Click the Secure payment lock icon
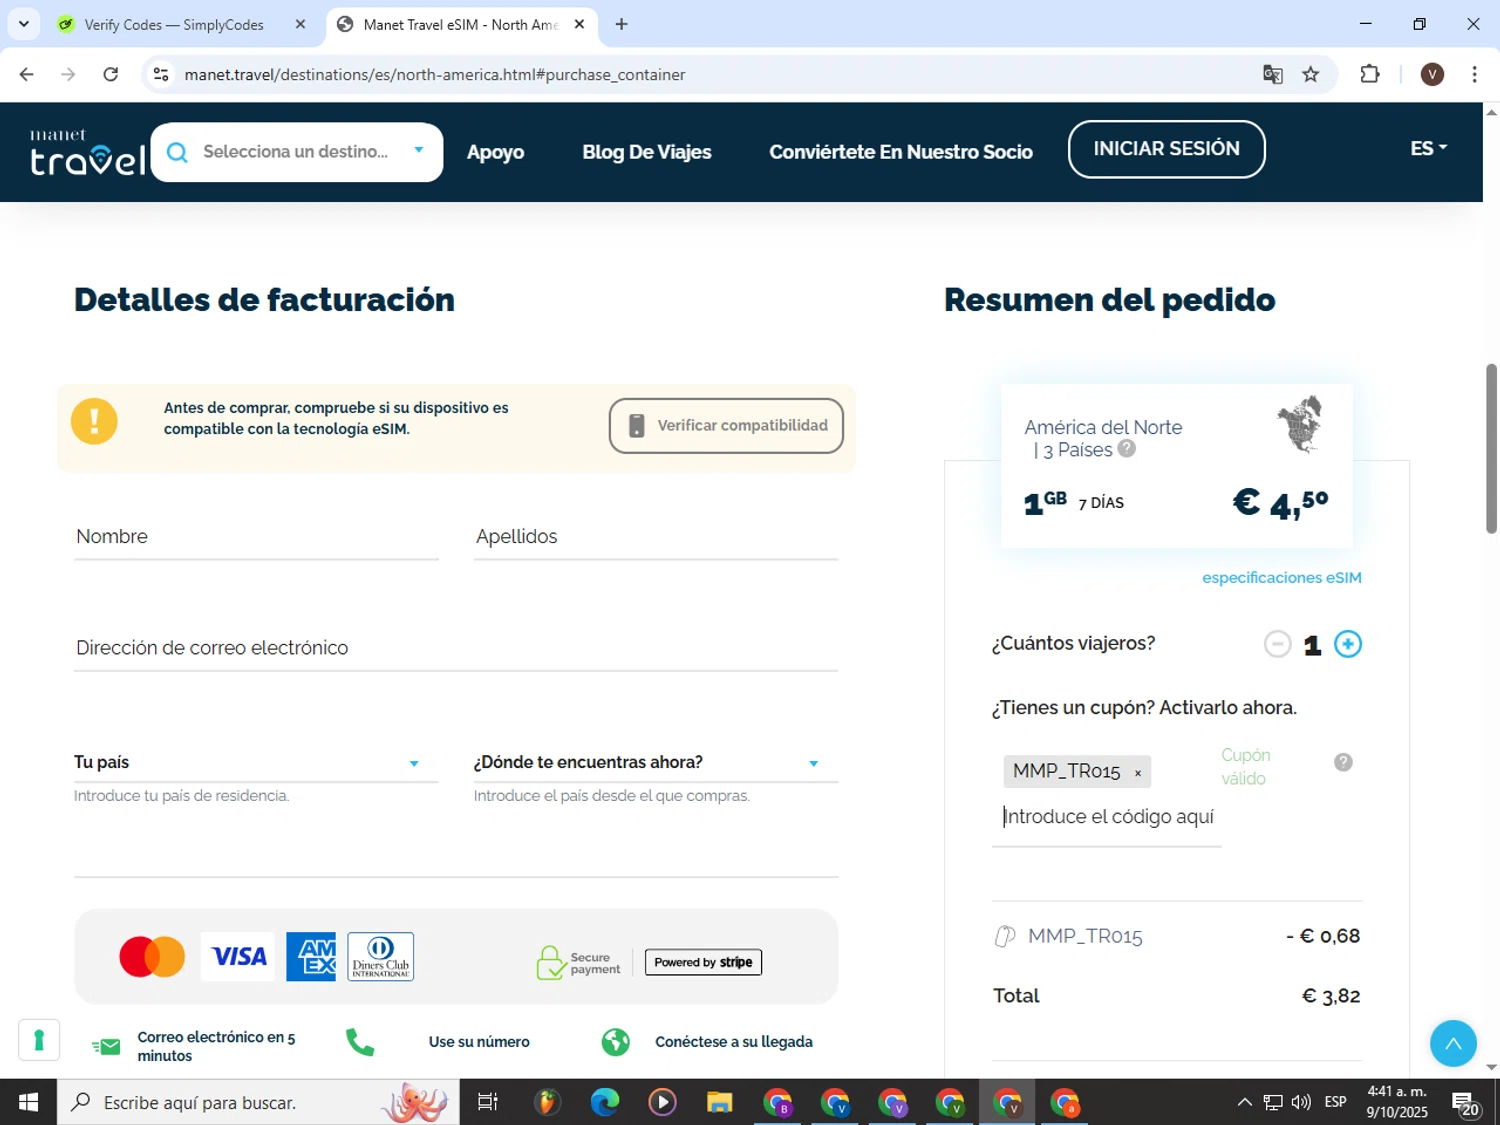The height and width of the screenshot is (1125, 1500). (550, 962)
